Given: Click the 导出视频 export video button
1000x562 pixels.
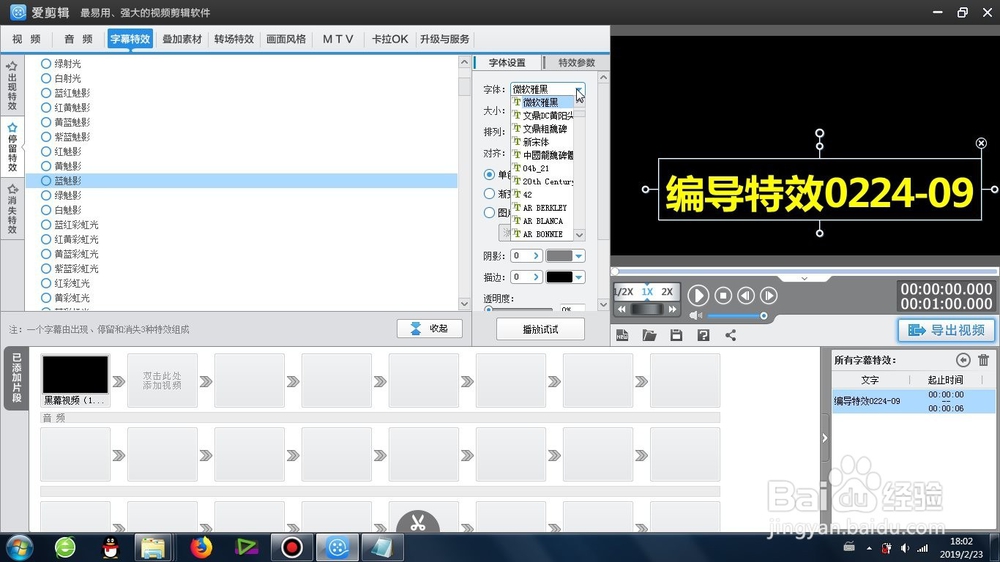Looking at the screenshot, I should pos(946,330).
